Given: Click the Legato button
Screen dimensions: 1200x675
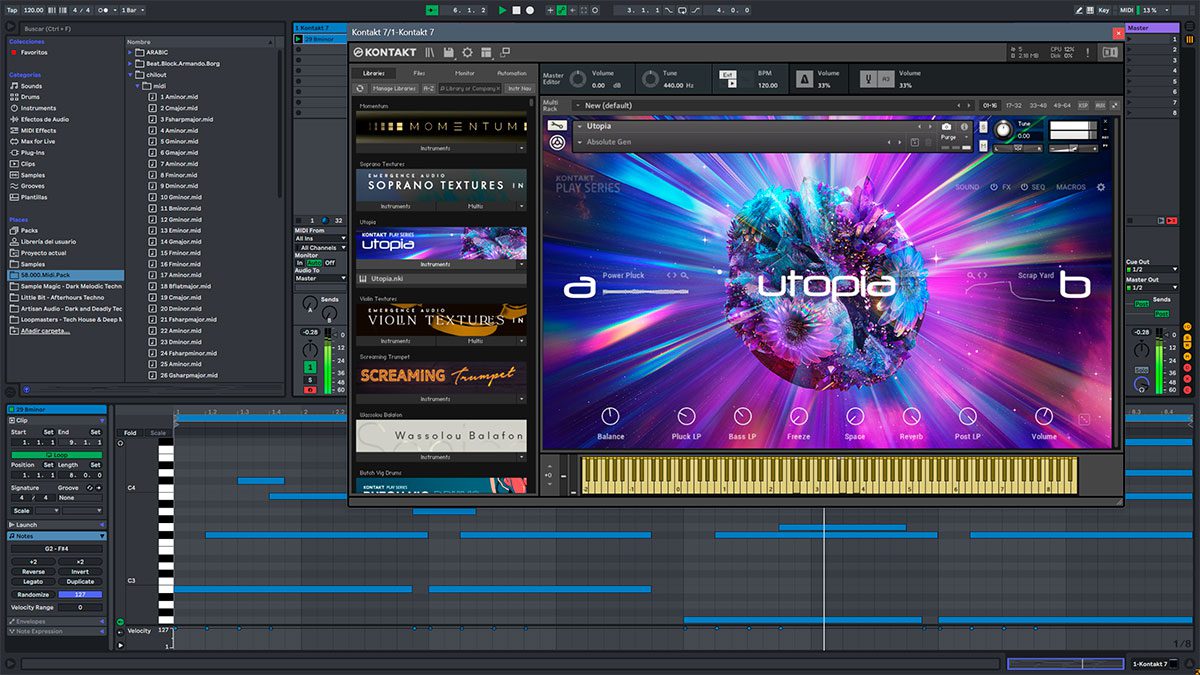Looking at the screenshot, I should click(x=32, y=582).
